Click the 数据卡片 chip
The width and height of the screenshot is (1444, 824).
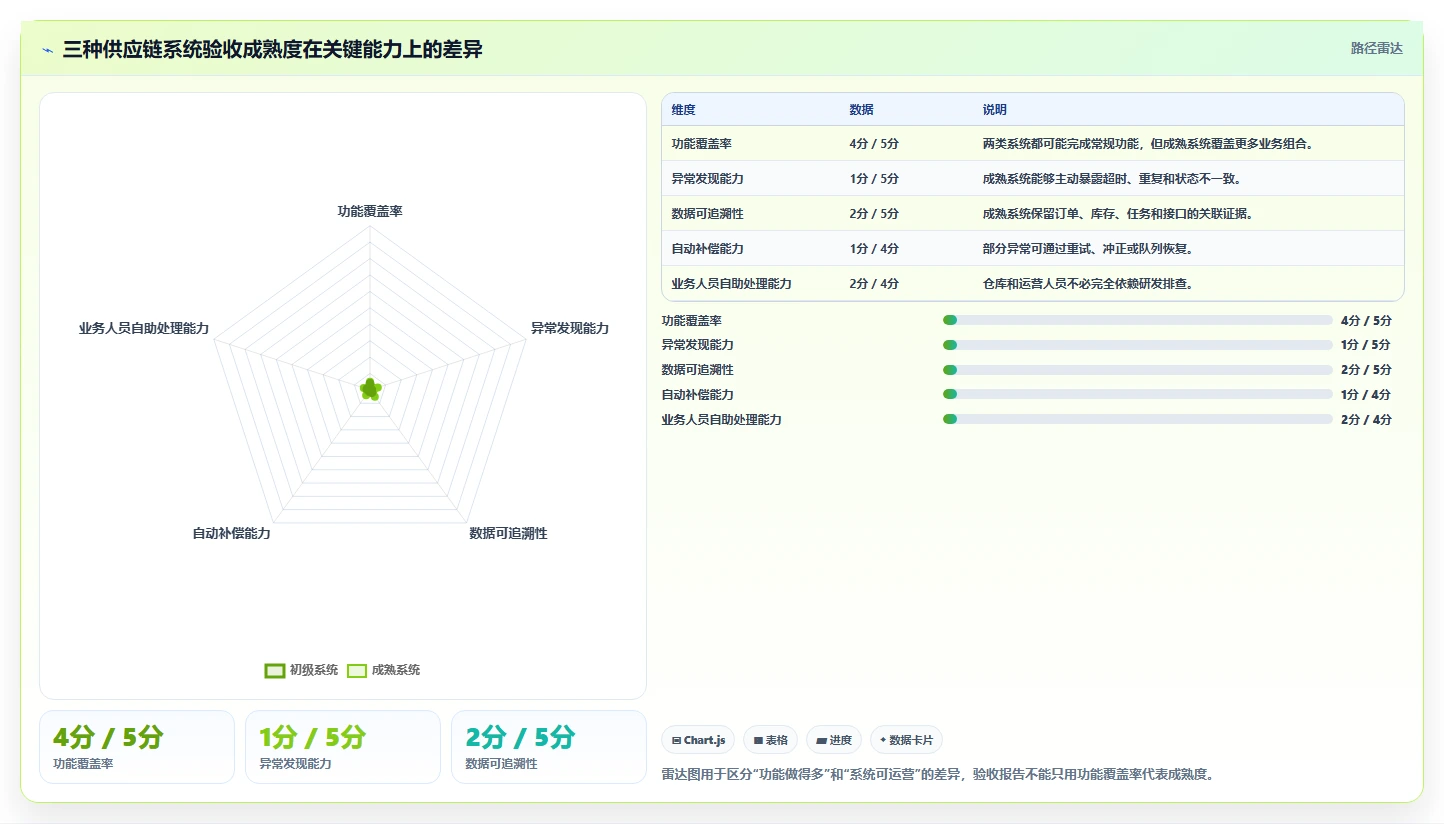click(906, 740)
